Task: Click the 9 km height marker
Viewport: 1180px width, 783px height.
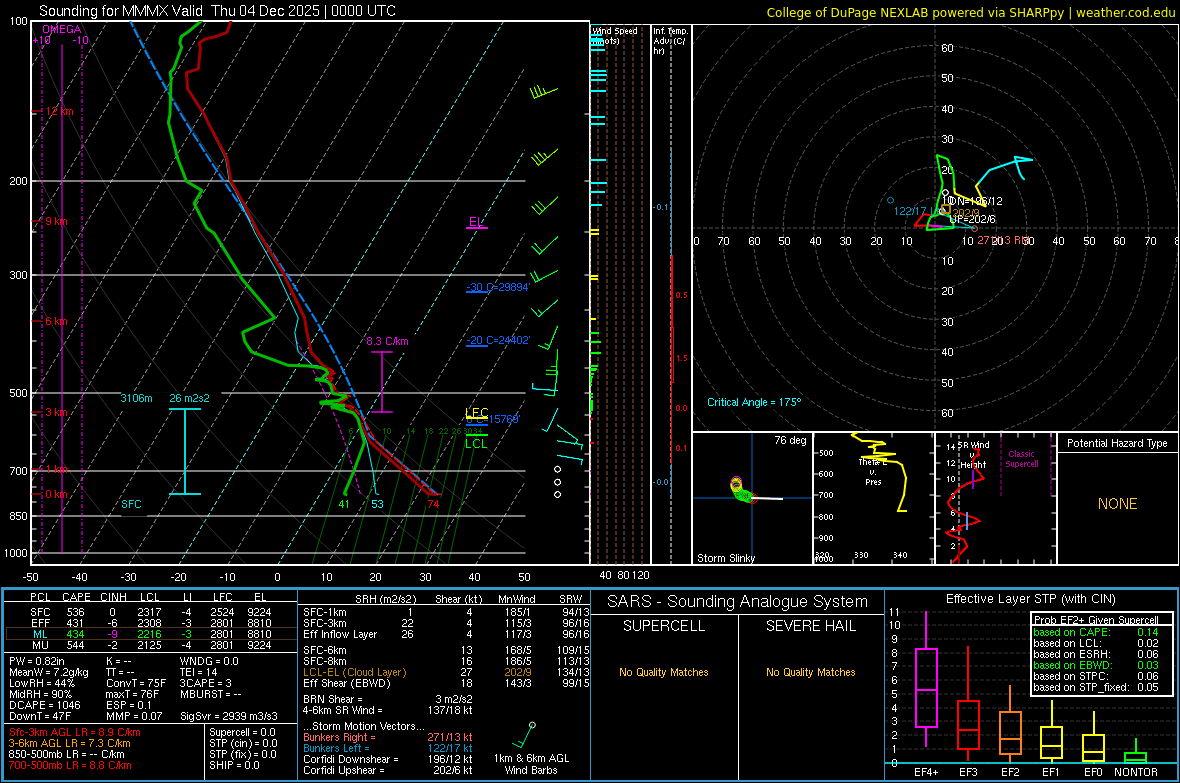Action: click(x=56, y=221)
